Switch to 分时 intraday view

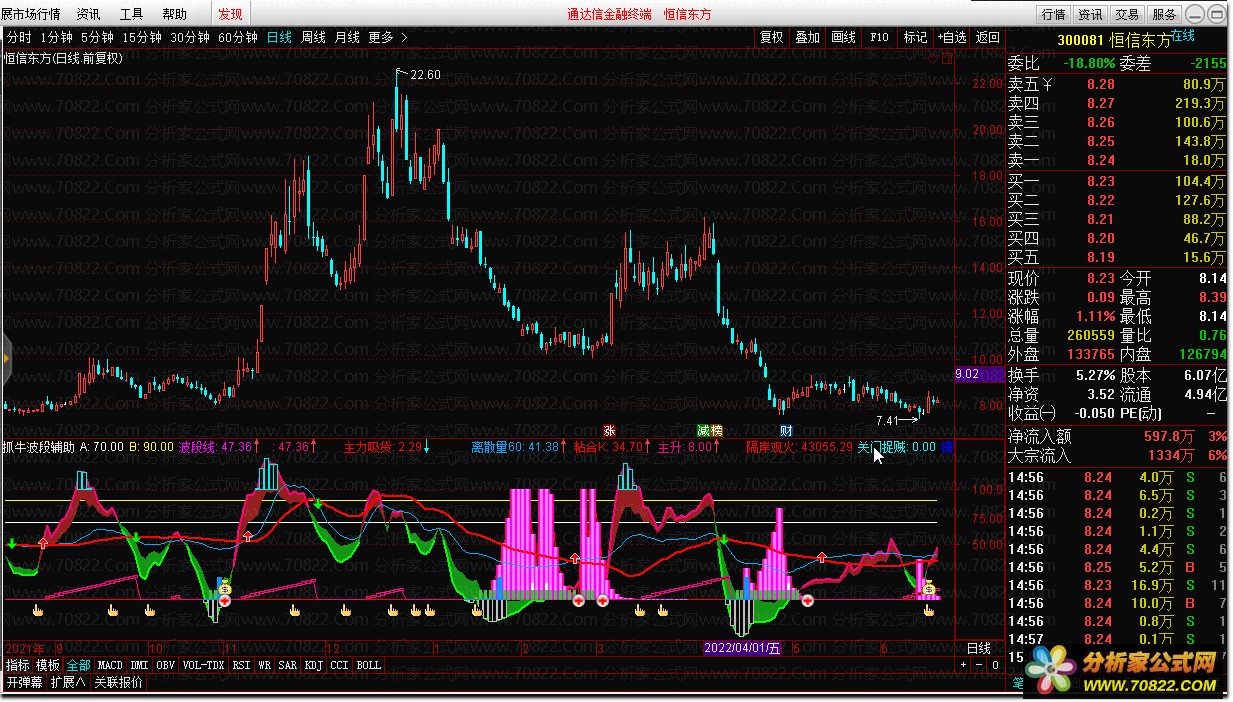coord(19,37)
